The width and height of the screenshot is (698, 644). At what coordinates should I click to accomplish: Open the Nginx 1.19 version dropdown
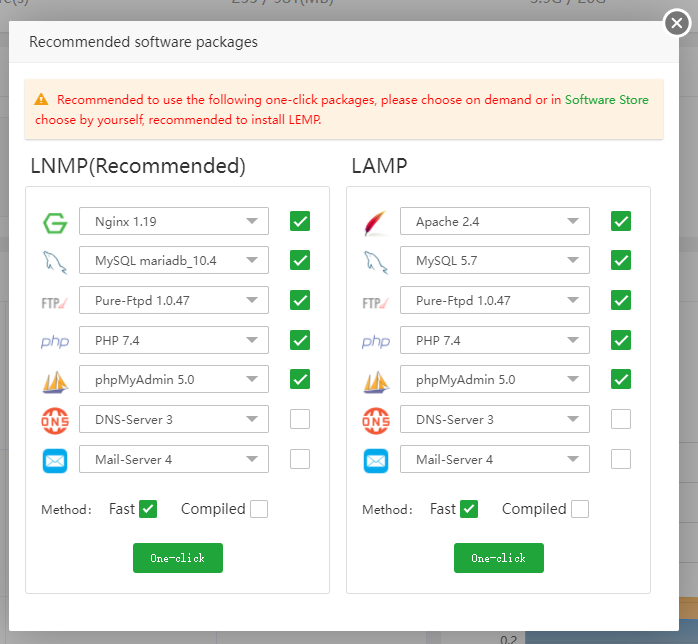pos(174,221)
